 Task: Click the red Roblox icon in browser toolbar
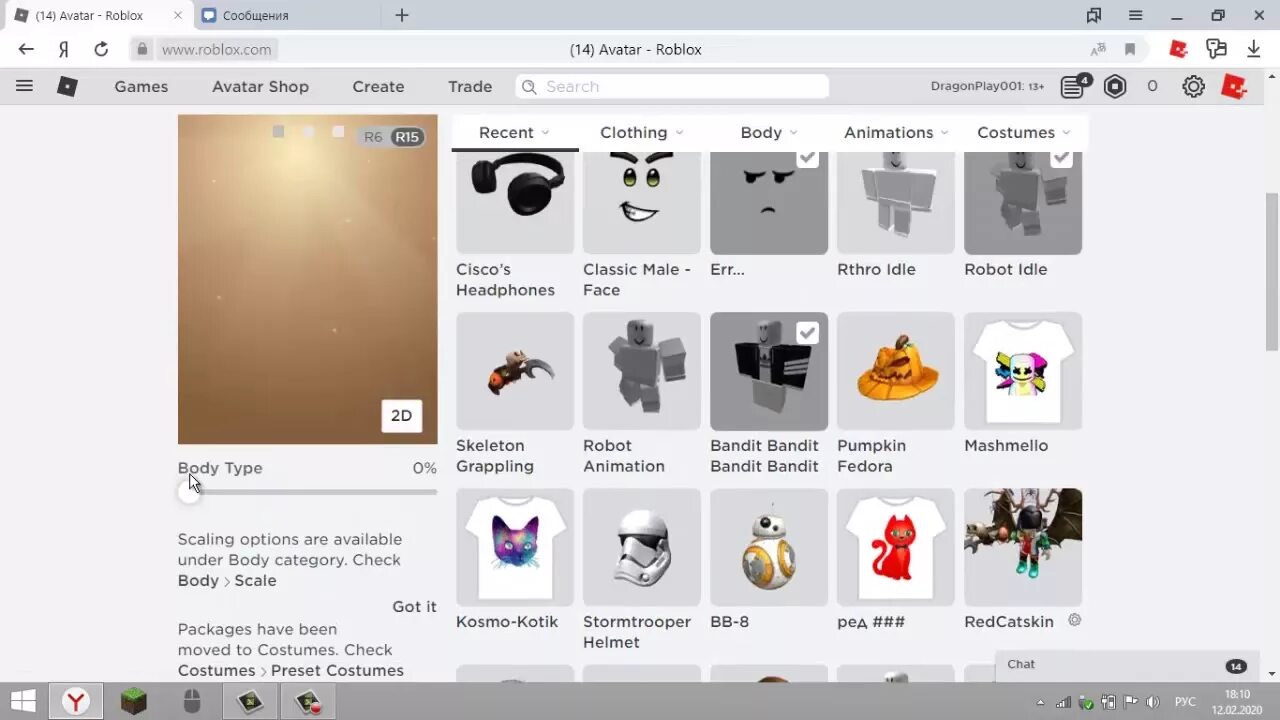point(1179,49)
